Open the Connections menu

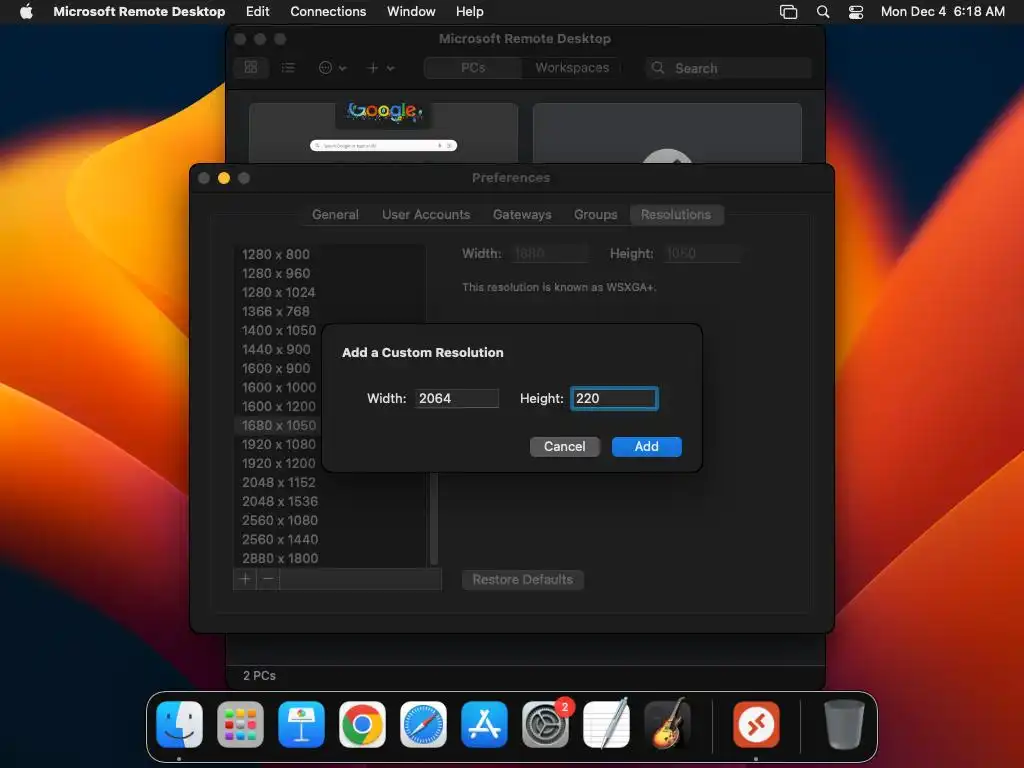coord(328,12)
